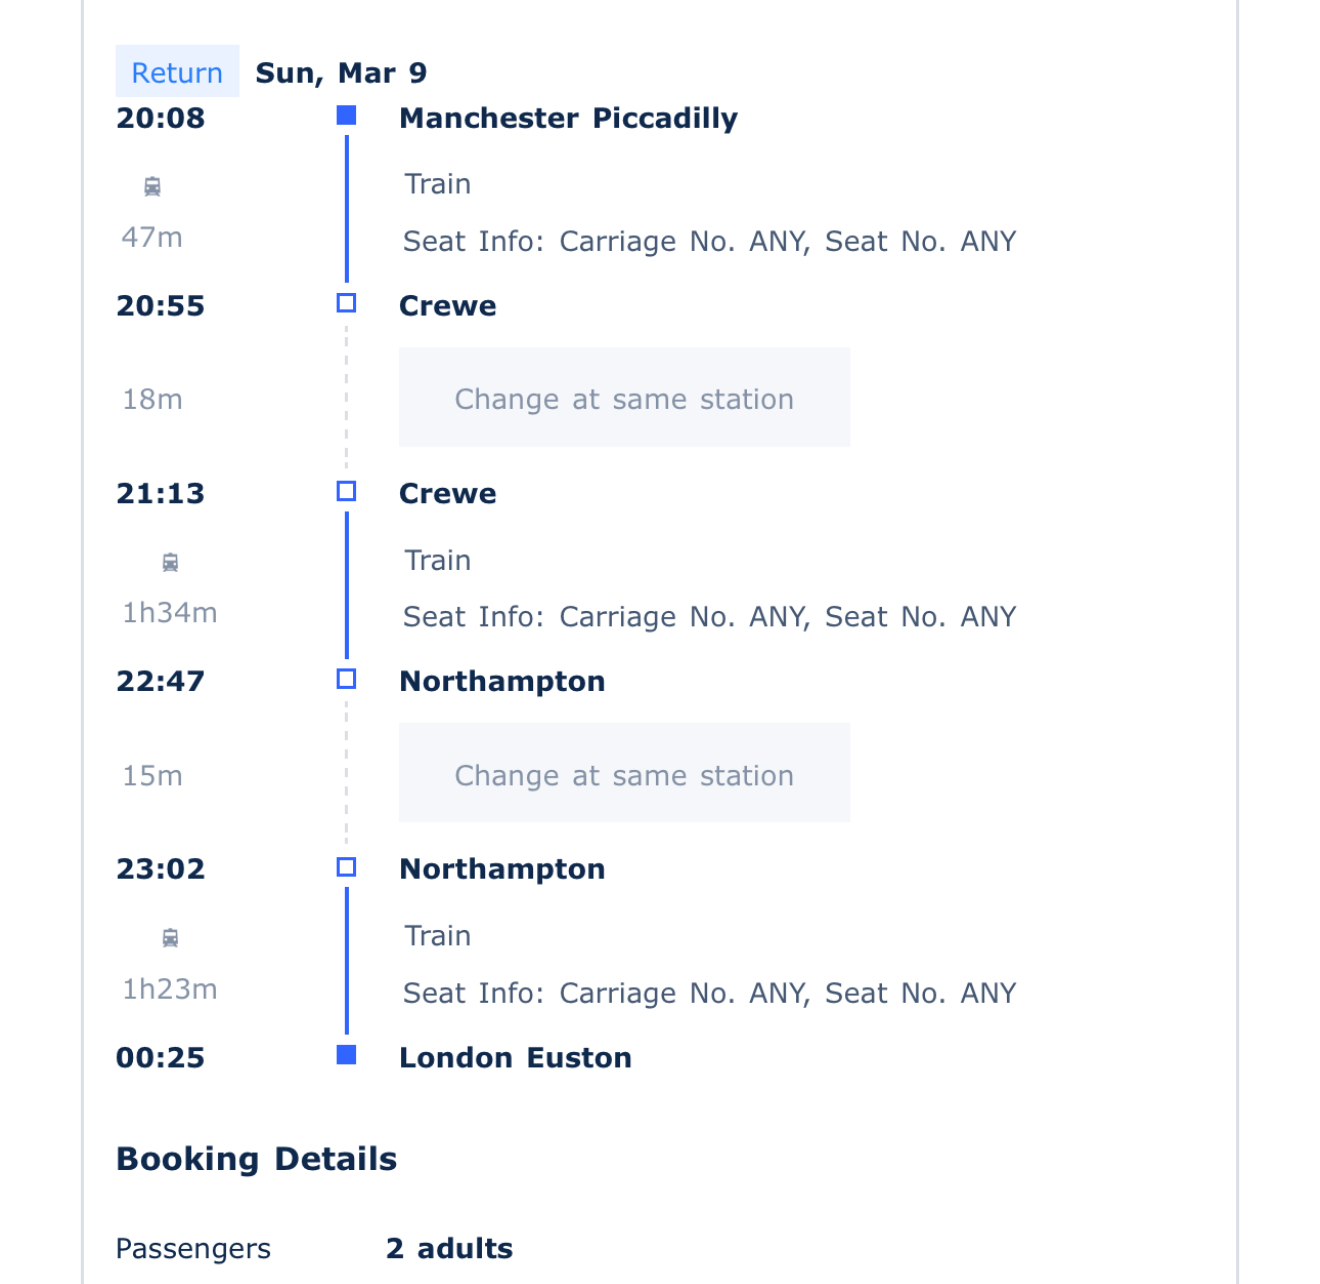This screenshot has width=1320, height=1284.
Task: Click the 18m Change at same station box
Action: (x=624, y=397)
